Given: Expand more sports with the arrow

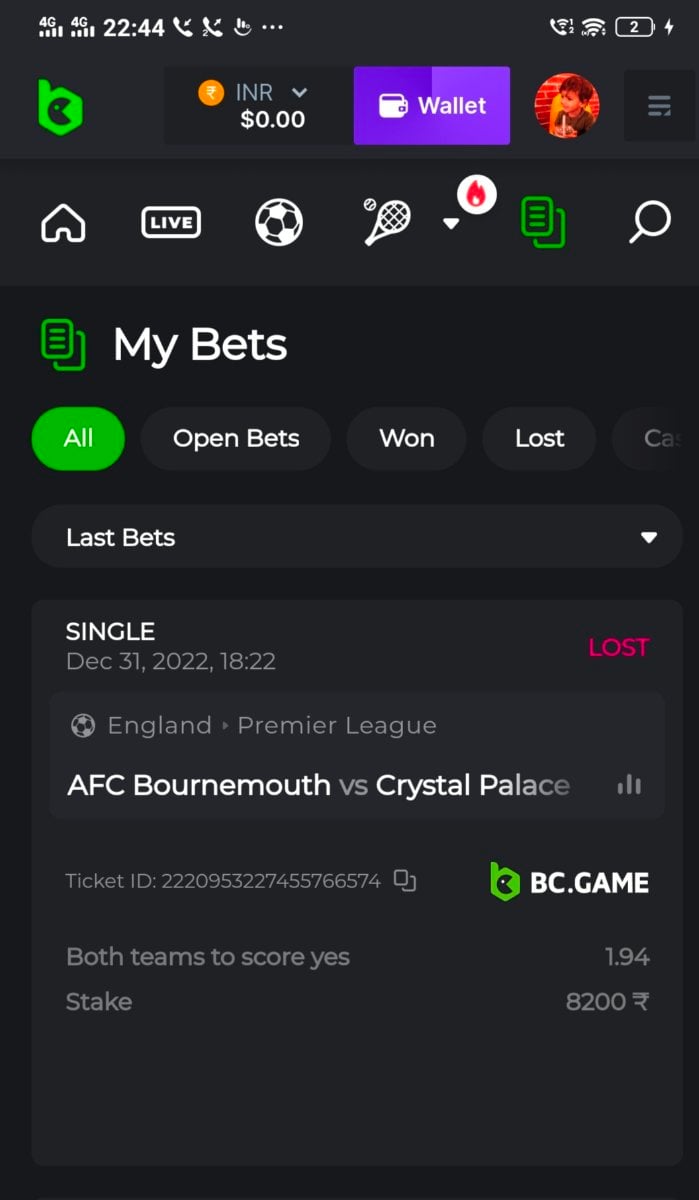Looking at the screenshot, I should (451, 223).
